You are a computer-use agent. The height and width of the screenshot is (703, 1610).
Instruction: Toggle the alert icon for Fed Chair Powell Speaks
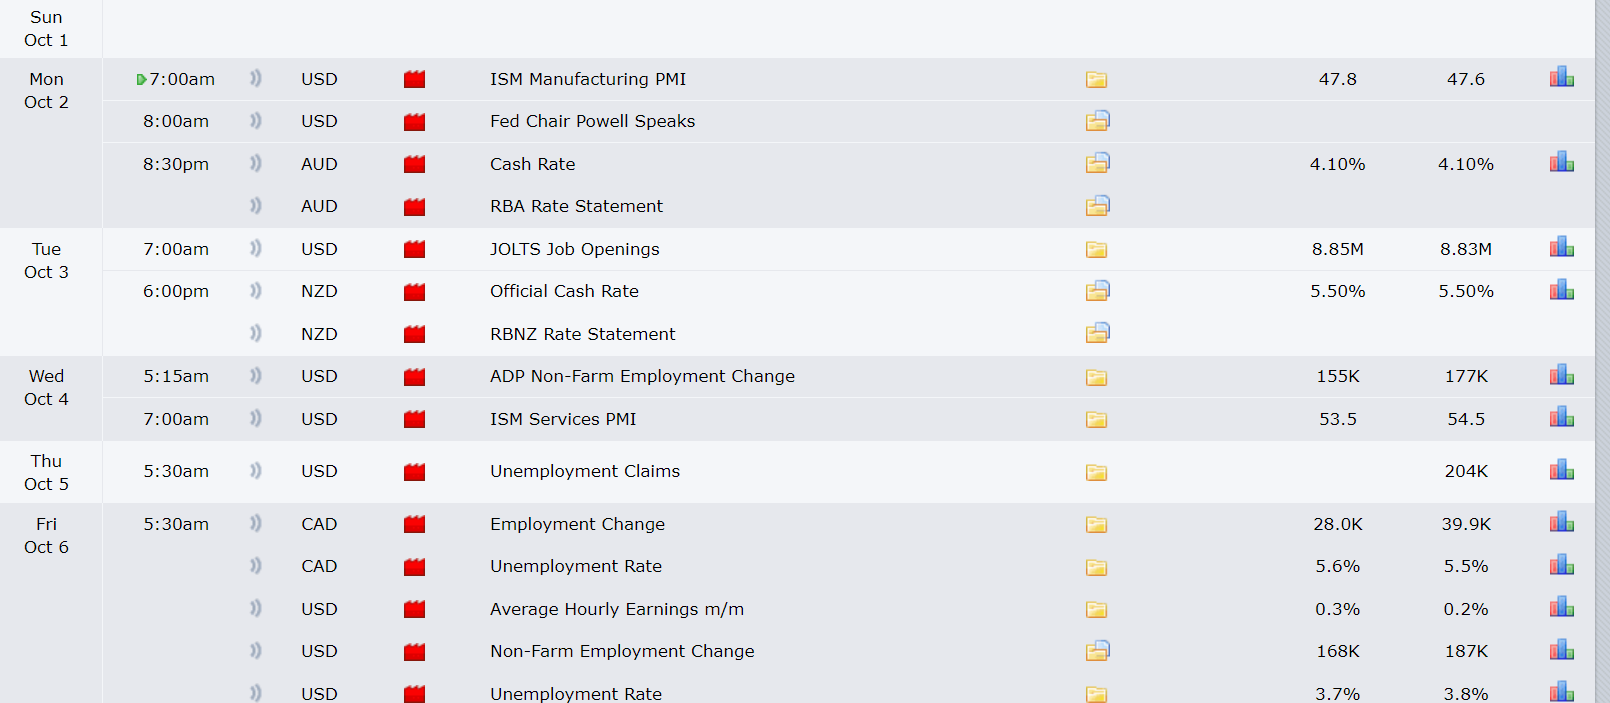click(x=255, y=121)
